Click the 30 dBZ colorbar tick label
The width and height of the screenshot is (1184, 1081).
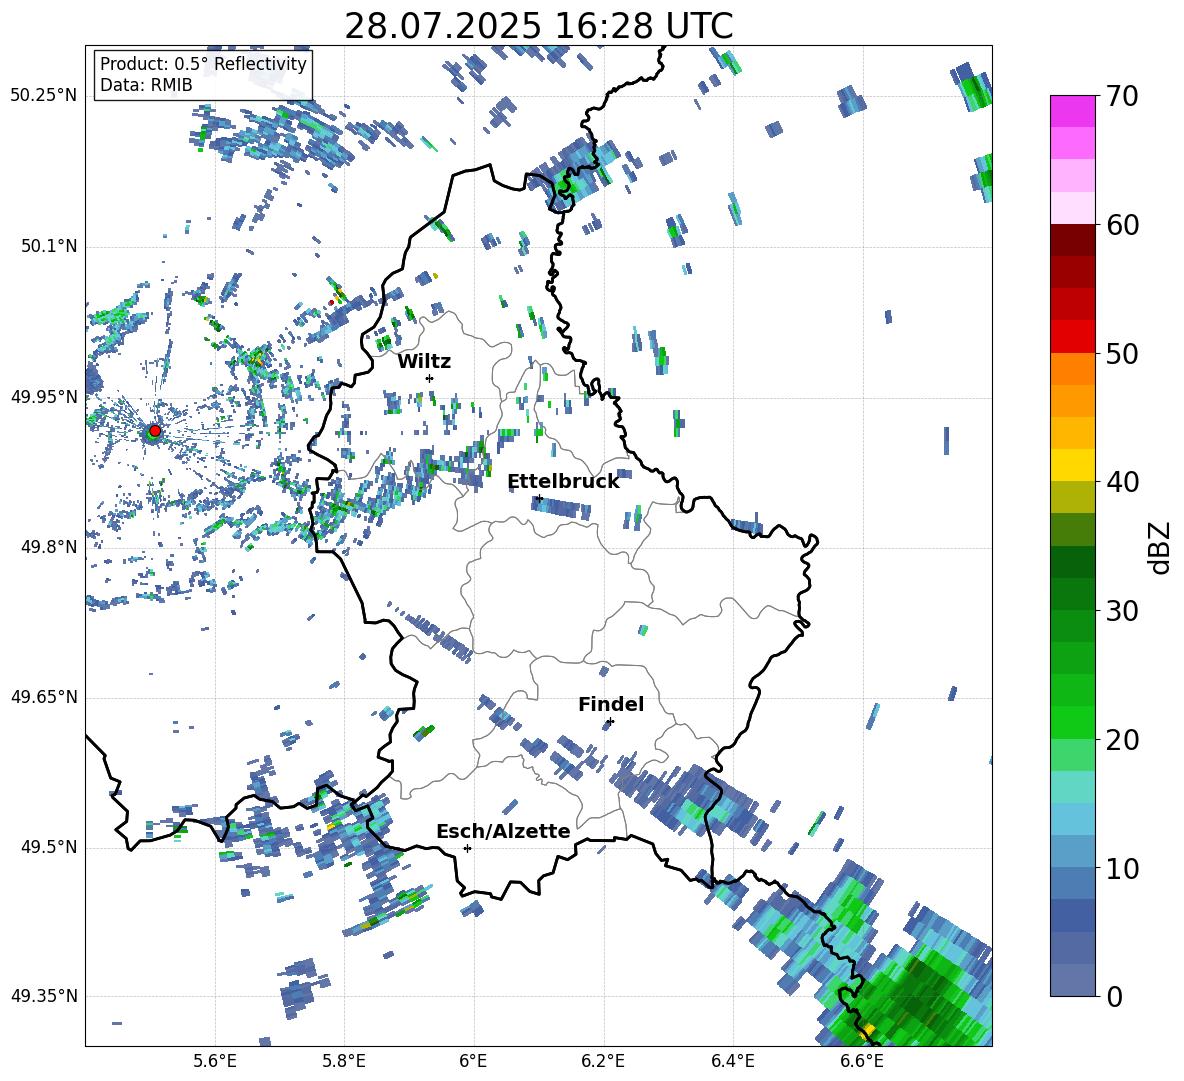[1122, 611]
